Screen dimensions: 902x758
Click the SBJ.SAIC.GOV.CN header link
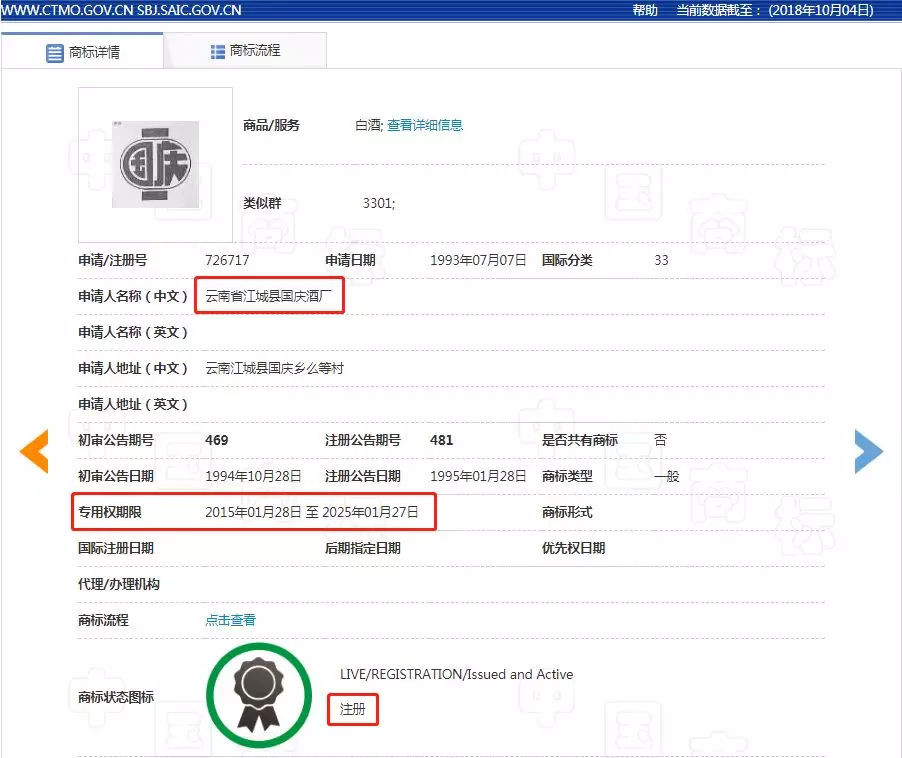coord(185,9)
